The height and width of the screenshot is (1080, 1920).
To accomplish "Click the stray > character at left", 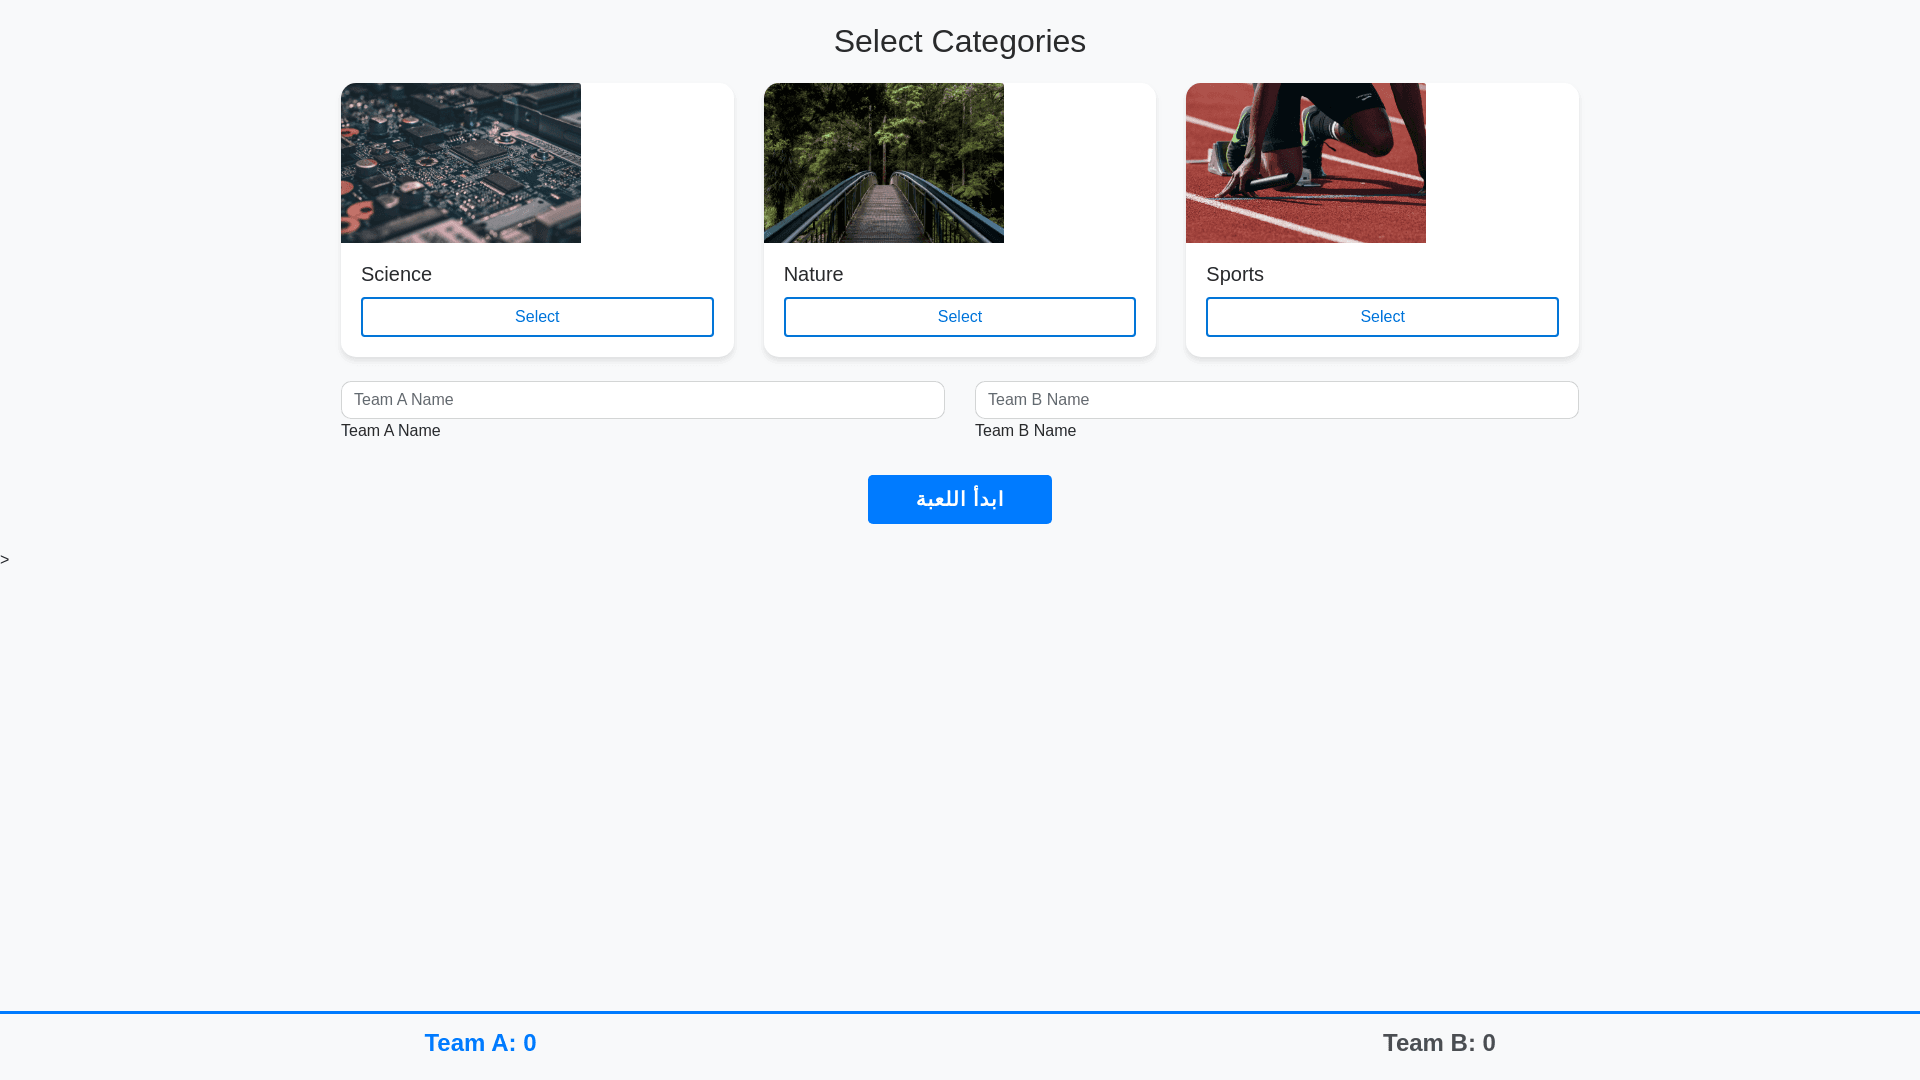I will pyautogui.click(x=5, y=560).
